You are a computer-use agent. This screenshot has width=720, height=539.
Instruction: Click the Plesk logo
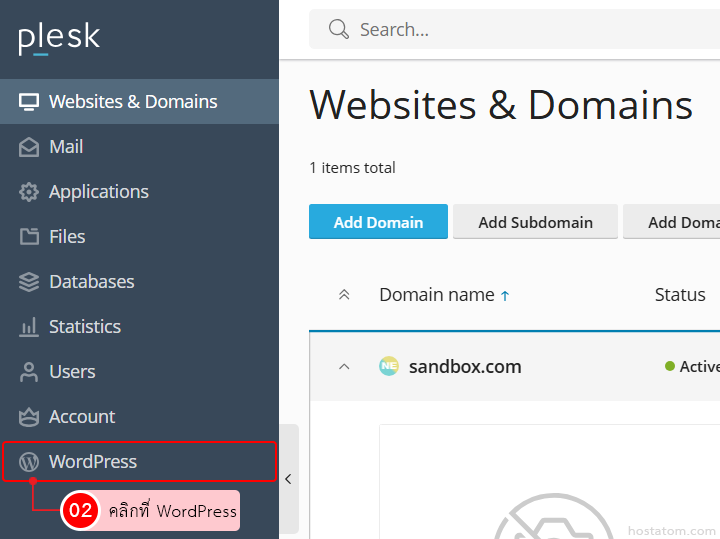59,38
